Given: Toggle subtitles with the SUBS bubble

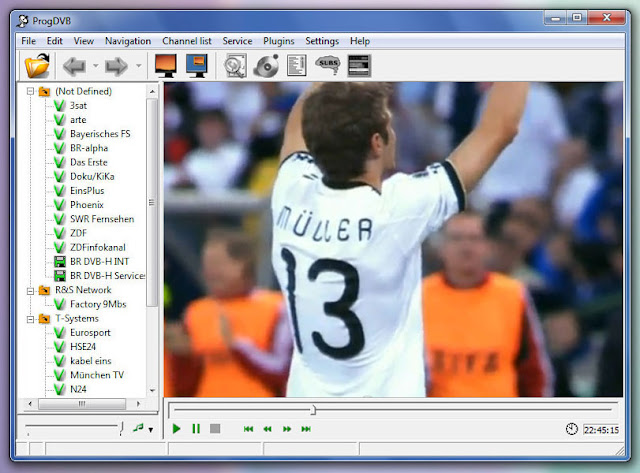Looking at the screenshot, I should [328, 64].
